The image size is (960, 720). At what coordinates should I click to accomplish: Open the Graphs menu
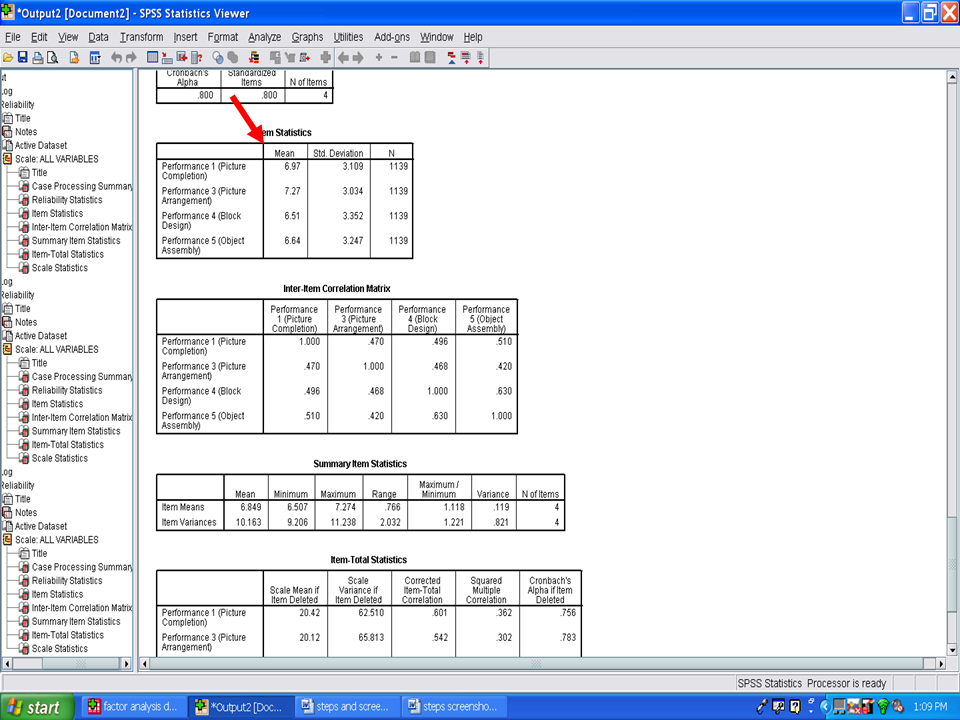point(307,37)
